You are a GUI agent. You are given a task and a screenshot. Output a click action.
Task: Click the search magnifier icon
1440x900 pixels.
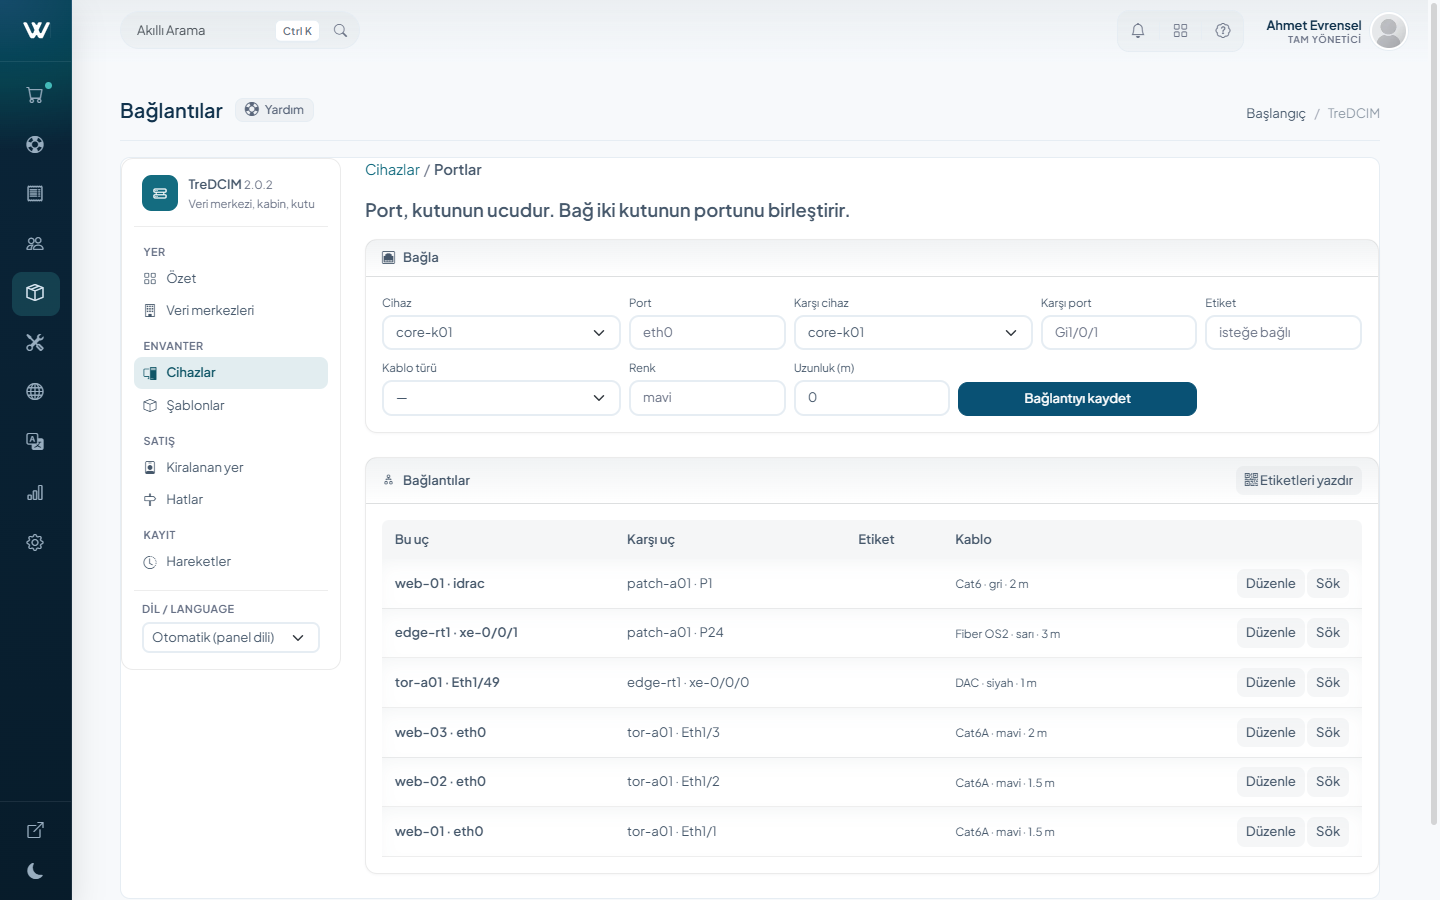340,31
